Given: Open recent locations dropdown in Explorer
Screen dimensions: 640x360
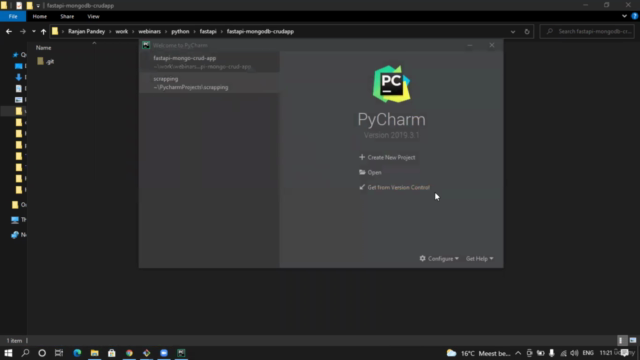Looking at the screenshot, I should pyautogui.click(x=33, y=31).
